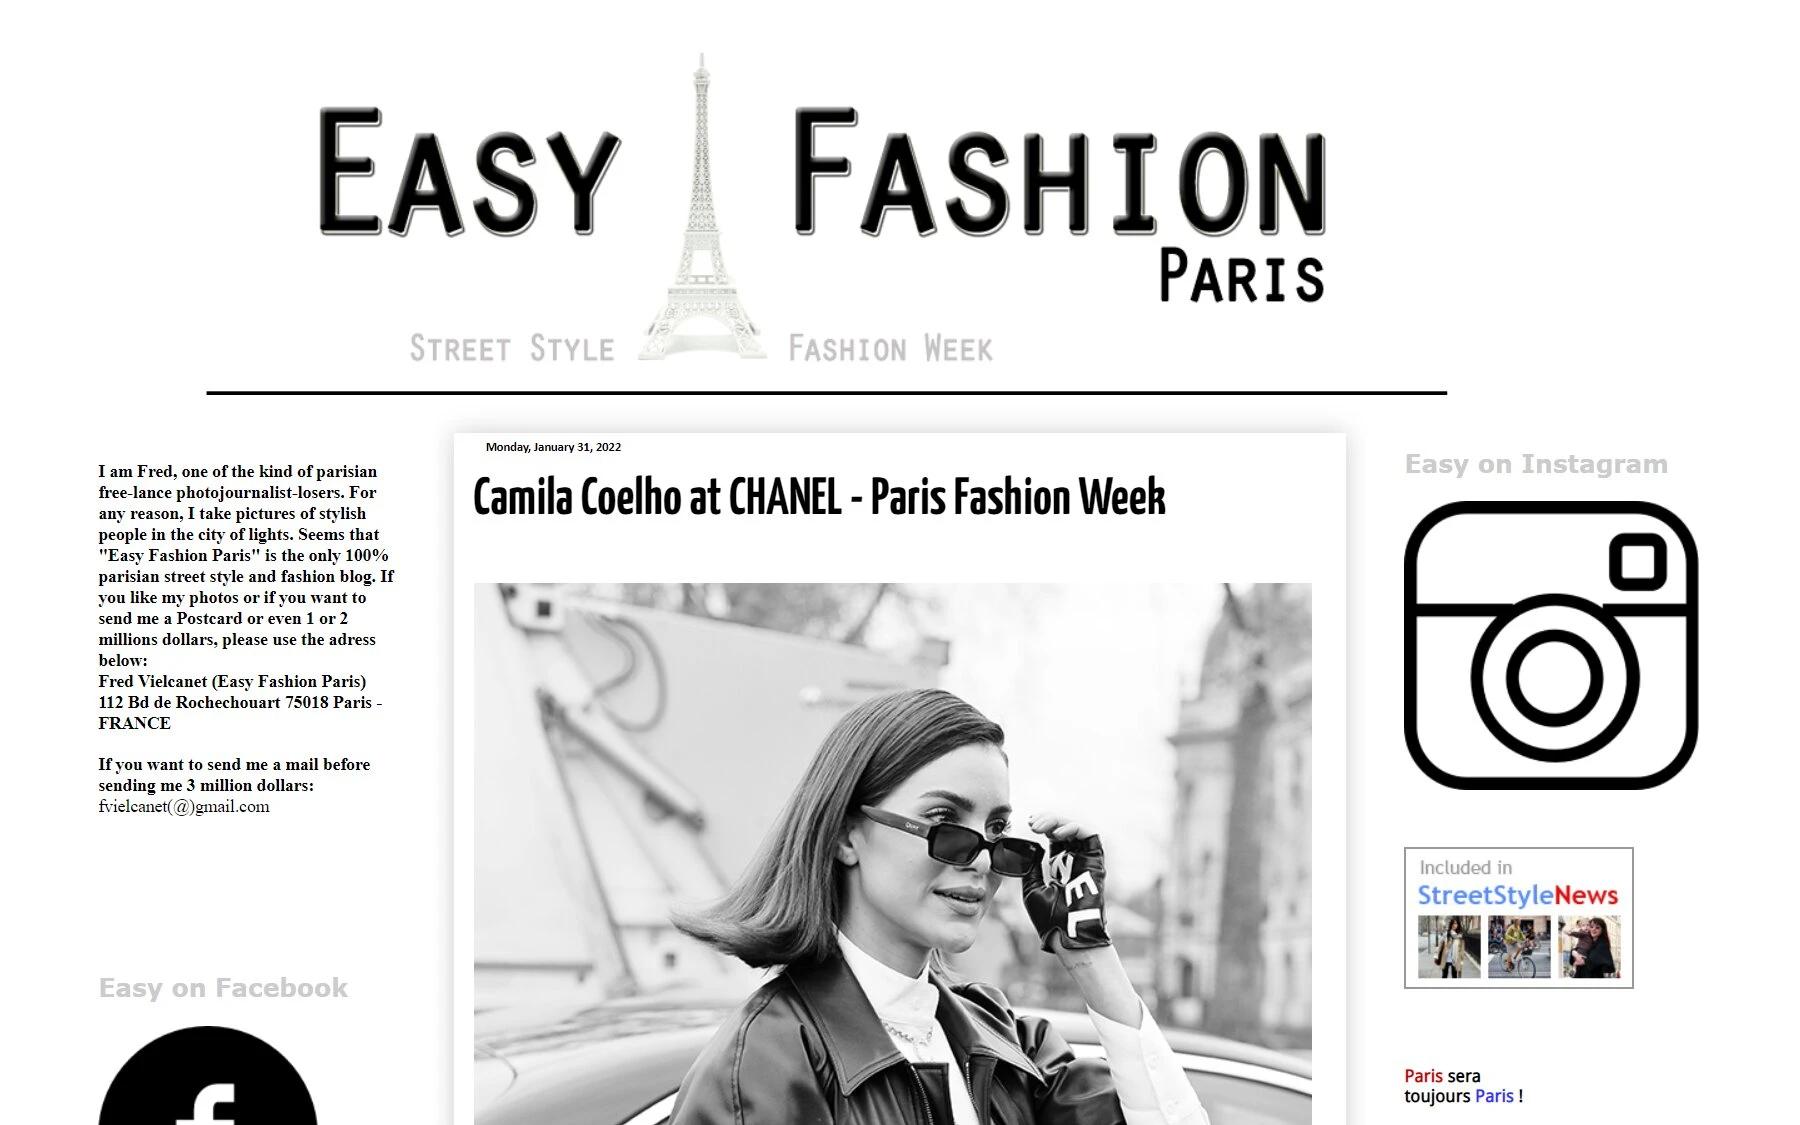Image resolution: width=1800 pixels, height=1125 pixels.
Task: Click the Monday, January 31, 2022 date header
Action: tap(553, 447)
